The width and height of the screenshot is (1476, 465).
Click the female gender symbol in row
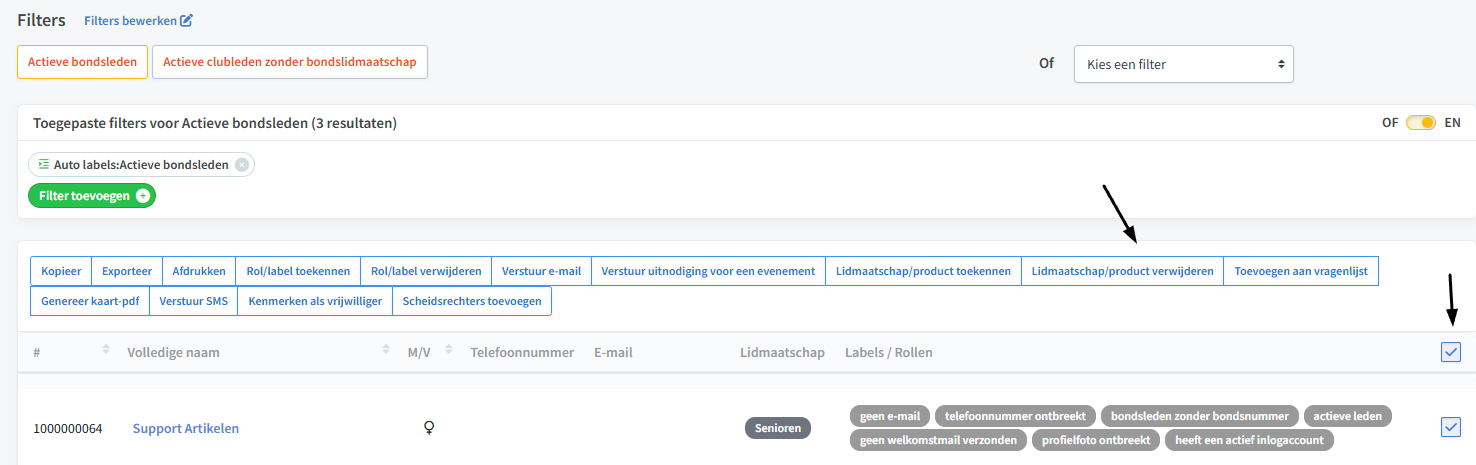click(430, 428)
